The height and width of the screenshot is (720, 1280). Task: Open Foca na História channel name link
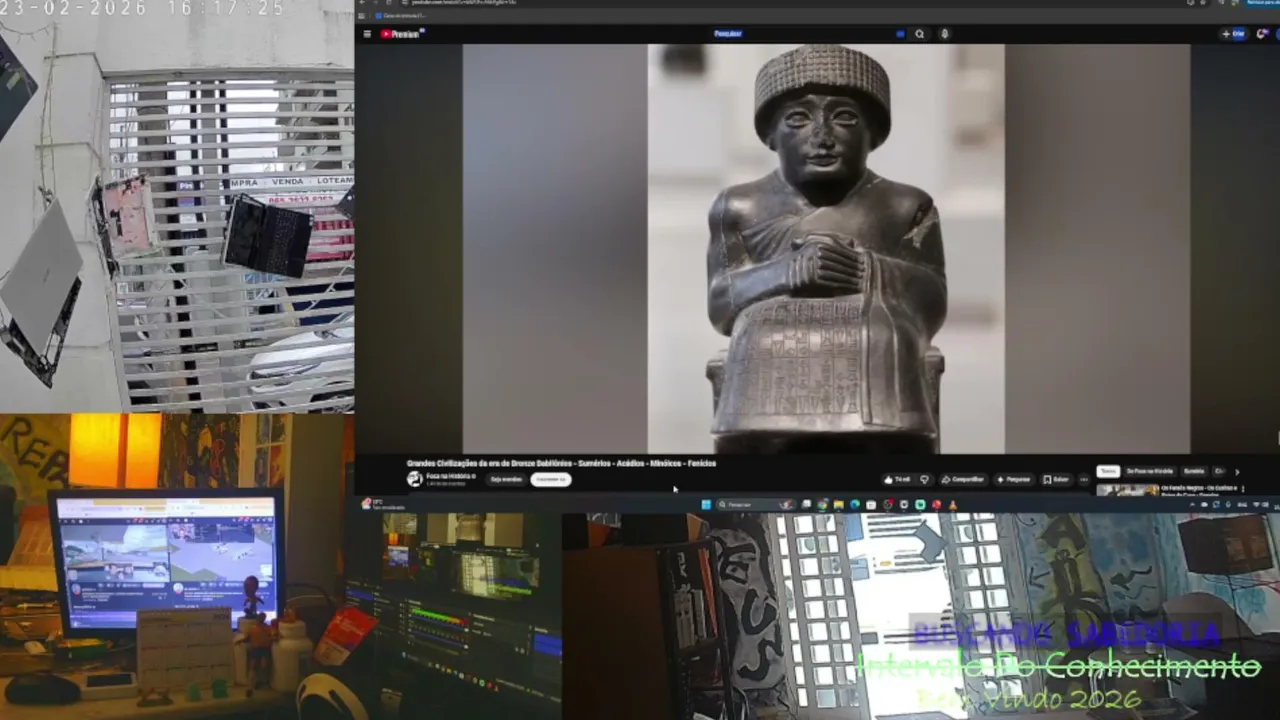pos(449,476)
